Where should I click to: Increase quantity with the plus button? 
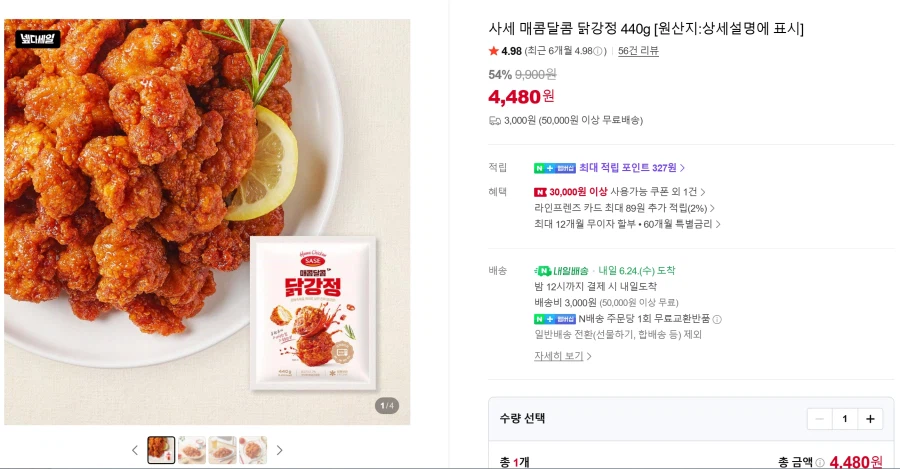(870, 419)
